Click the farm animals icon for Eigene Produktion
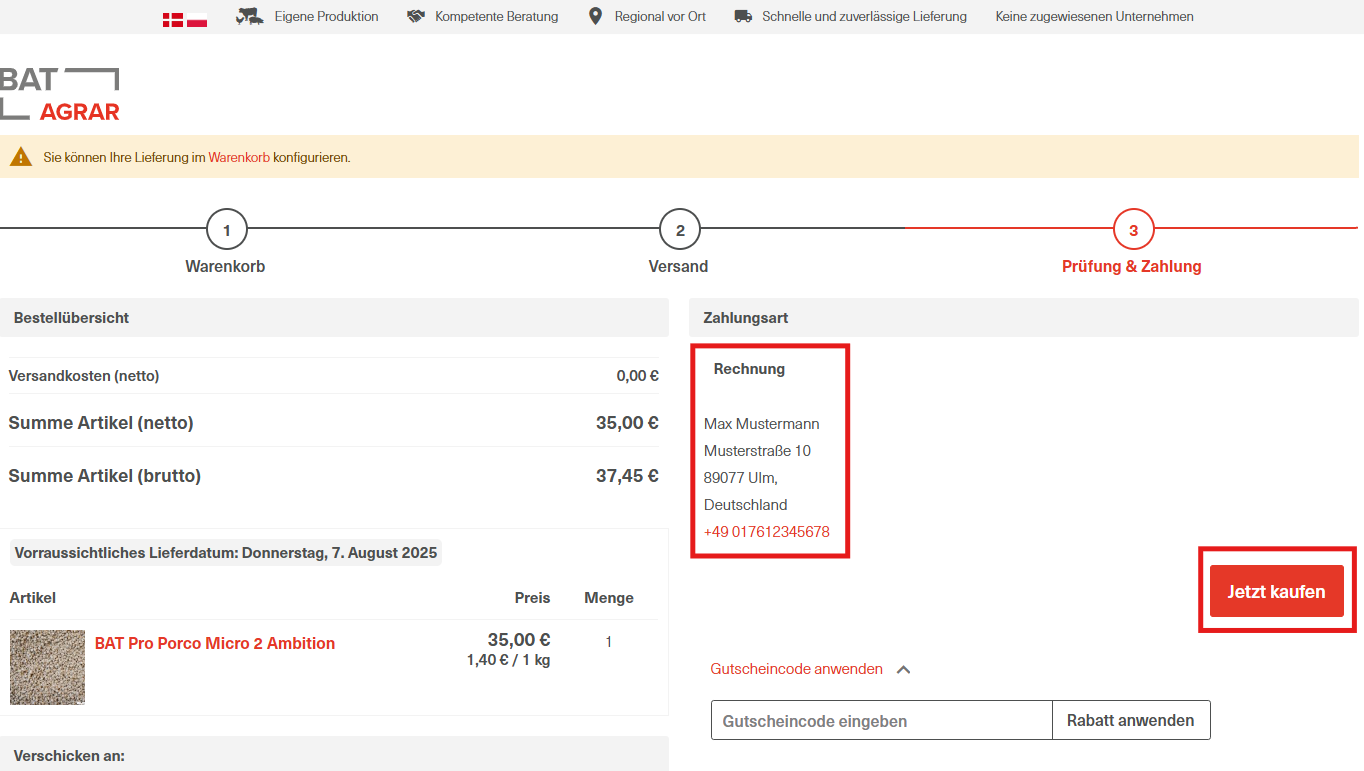This screenshot has width=1364, height=771. (250, 16)
